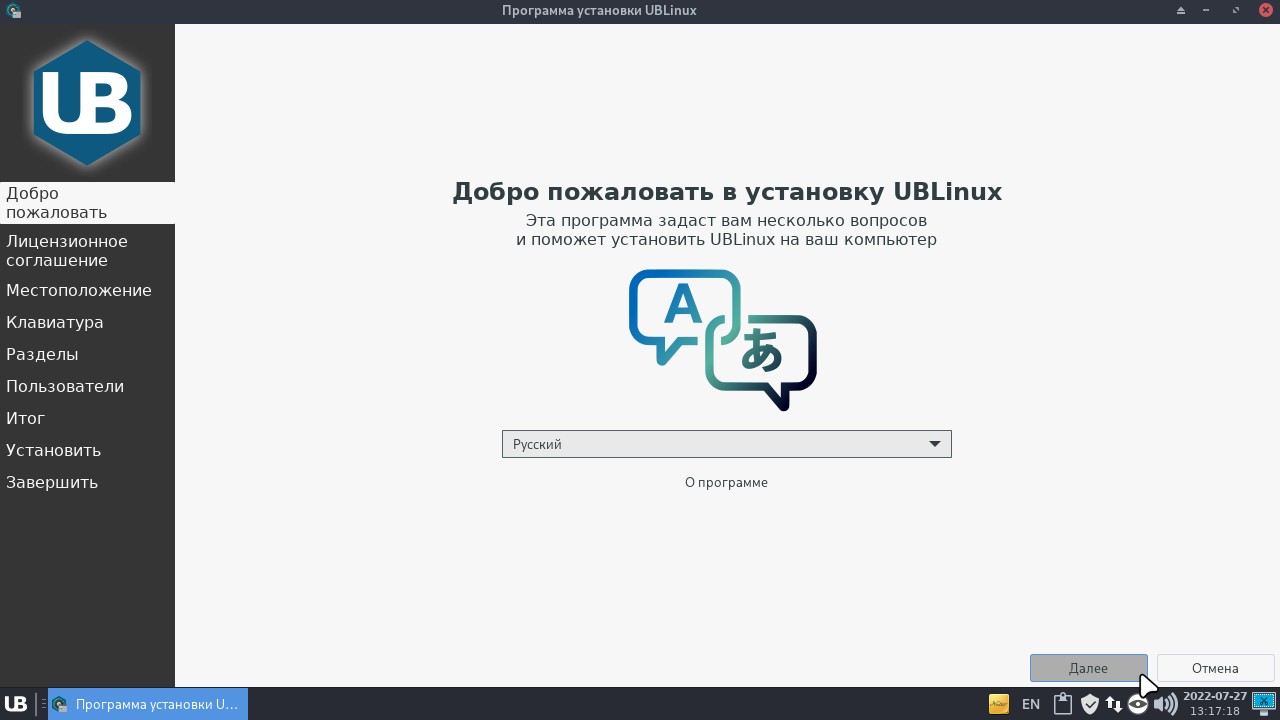
Task: Open the volume speaker tray icon
Action: click(1165, 704)
